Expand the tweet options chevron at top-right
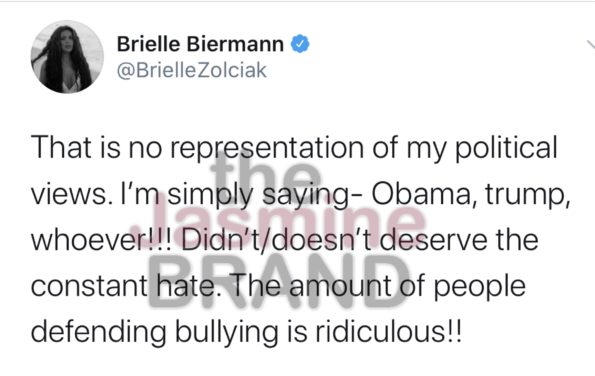The width and height of the screenshot is (595, 376). [x=590, y=45]
